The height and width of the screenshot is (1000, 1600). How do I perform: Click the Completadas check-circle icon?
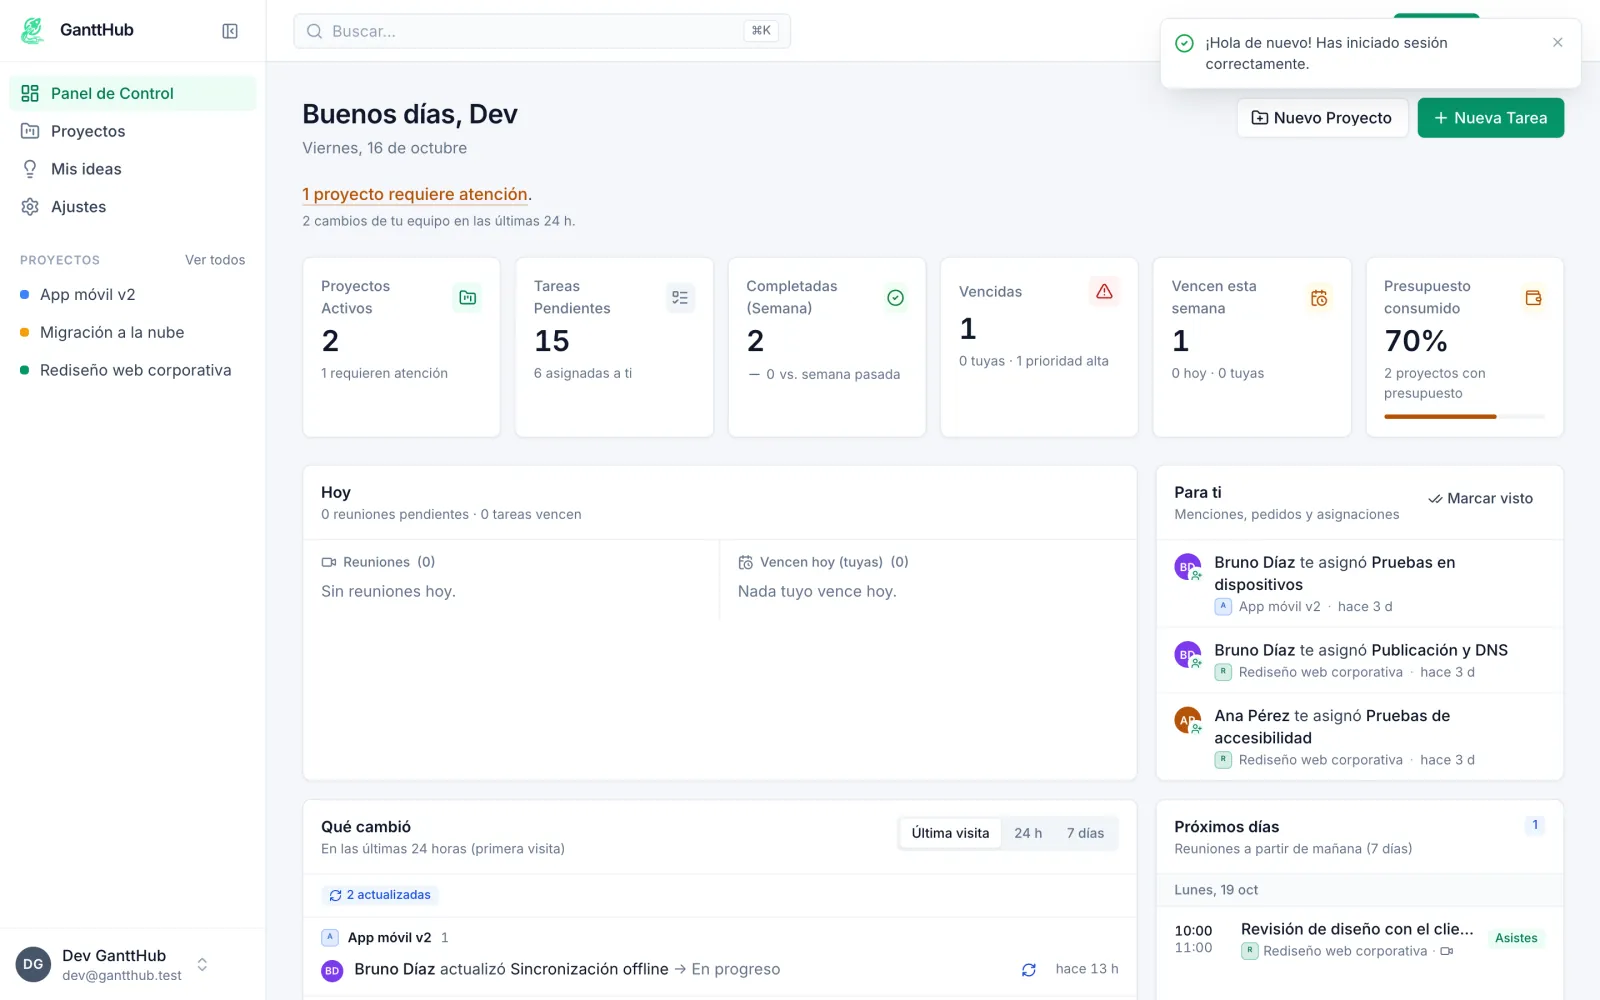[895, 297]
